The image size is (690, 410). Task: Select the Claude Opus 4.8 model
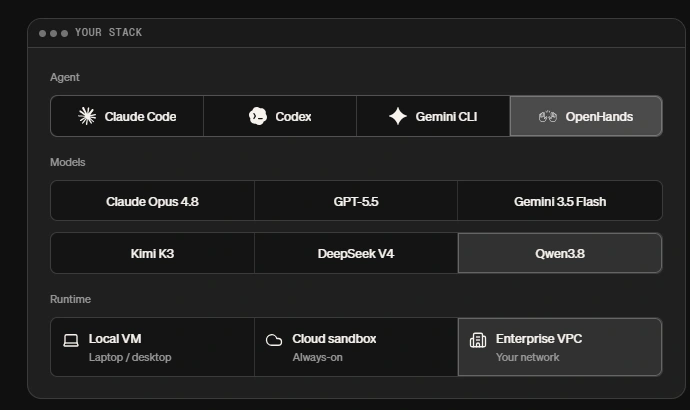pyautogui.click(x=152, y=201)
